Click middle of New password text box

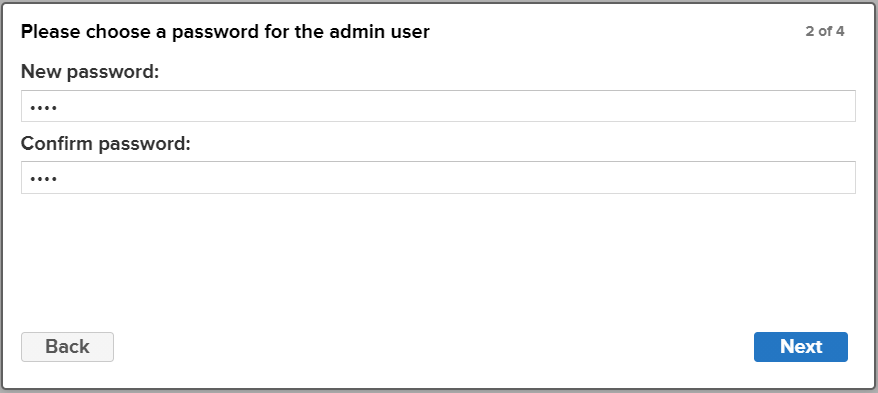(438, 106)
